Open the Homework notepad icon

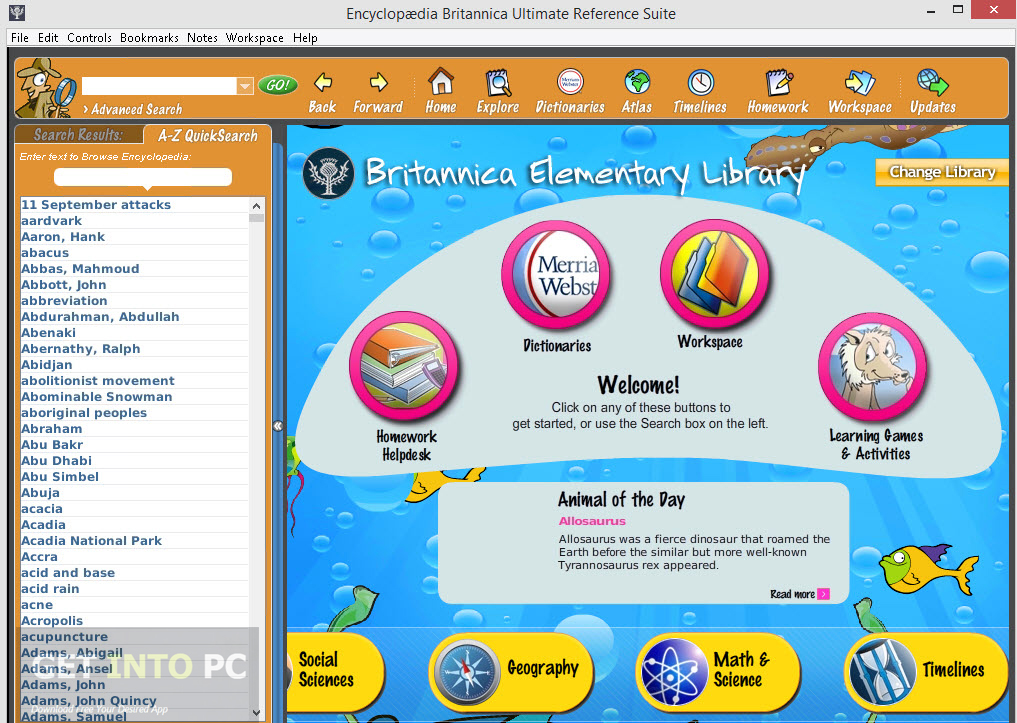coord(778,82)
